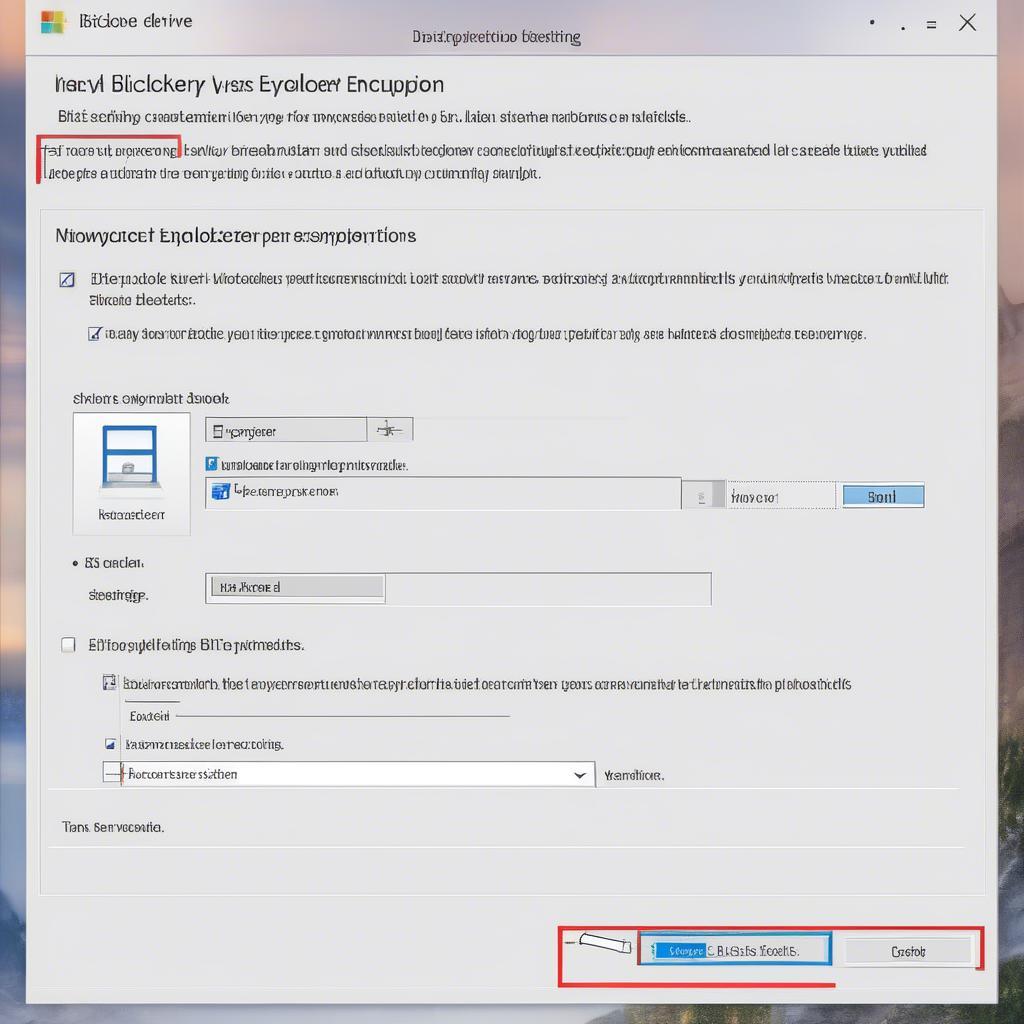Click the colorful Windows logo in title bar
This screenshot has height=1024, width=1024.
point(53,22)
